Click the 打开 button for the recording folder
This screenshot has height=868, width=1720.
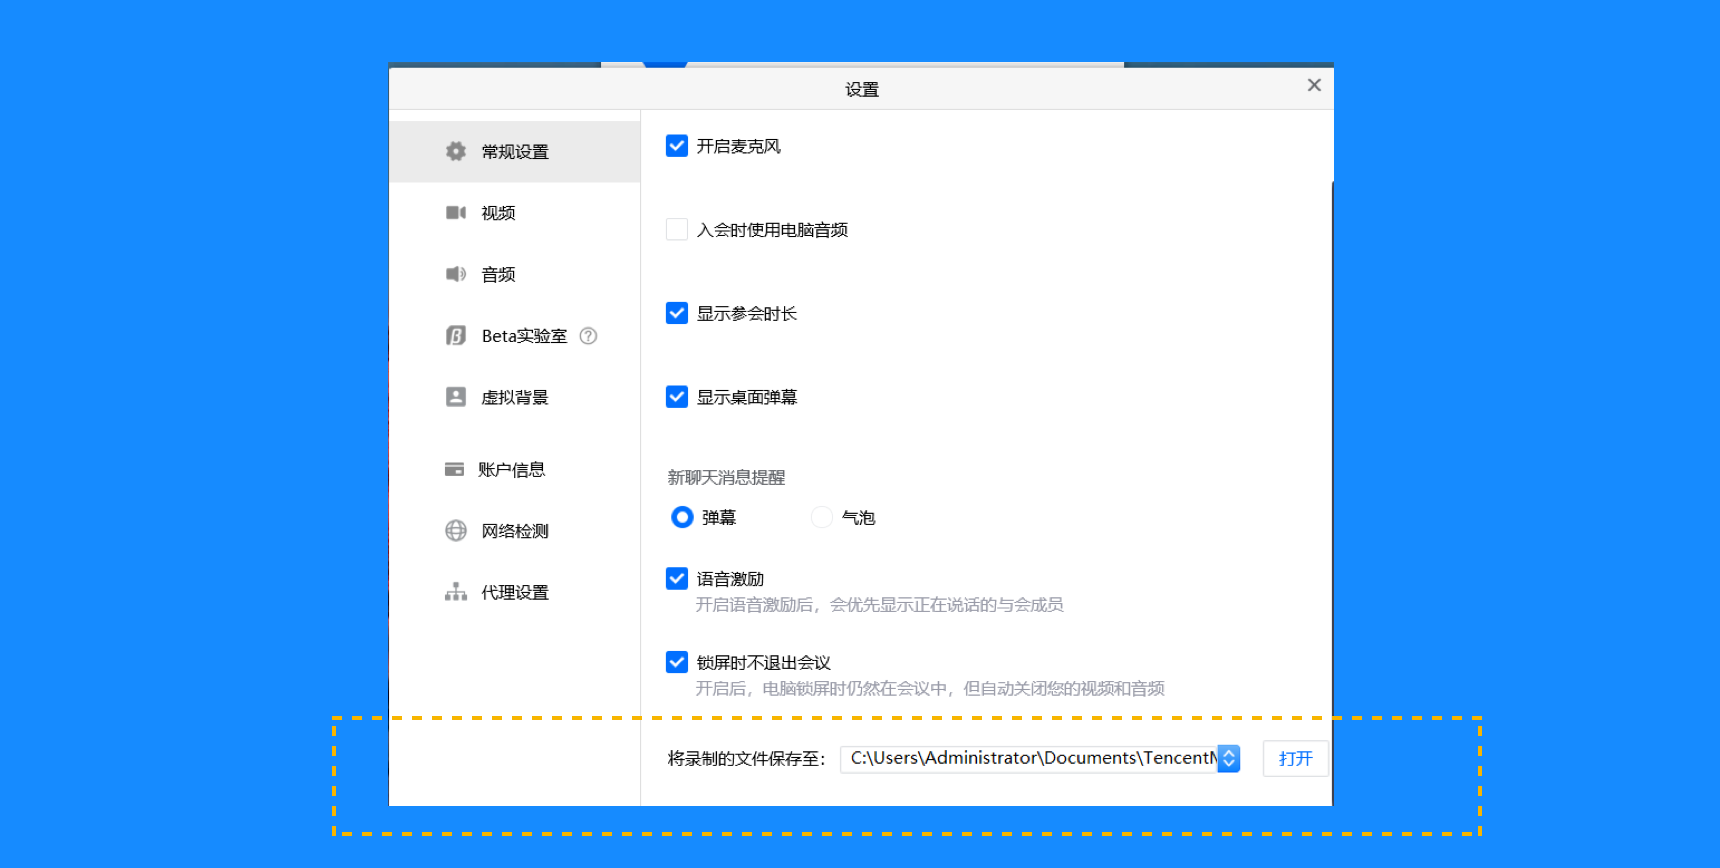pos(1295,759)
